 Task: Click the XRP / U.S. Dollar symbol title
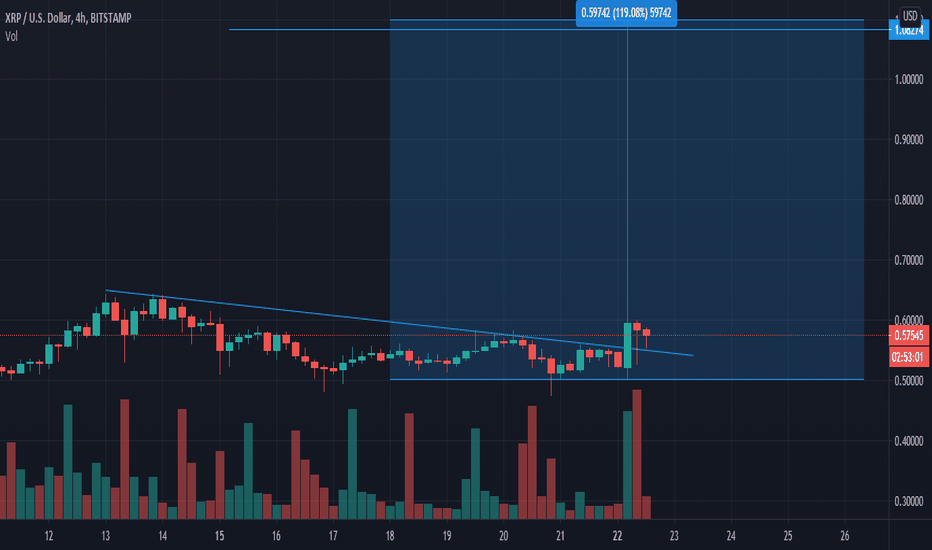point(68,18)
